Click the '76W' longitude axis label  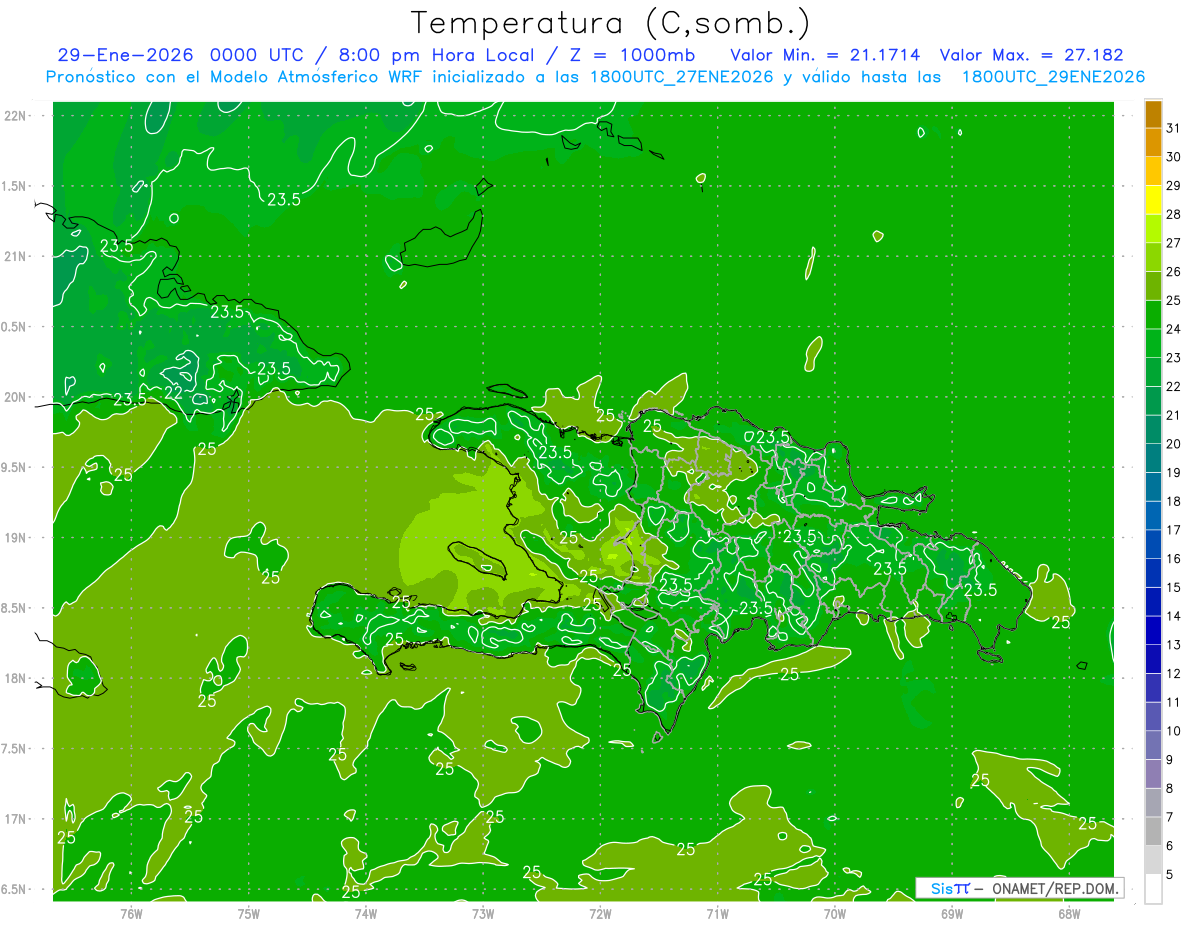tap(131, 913)
